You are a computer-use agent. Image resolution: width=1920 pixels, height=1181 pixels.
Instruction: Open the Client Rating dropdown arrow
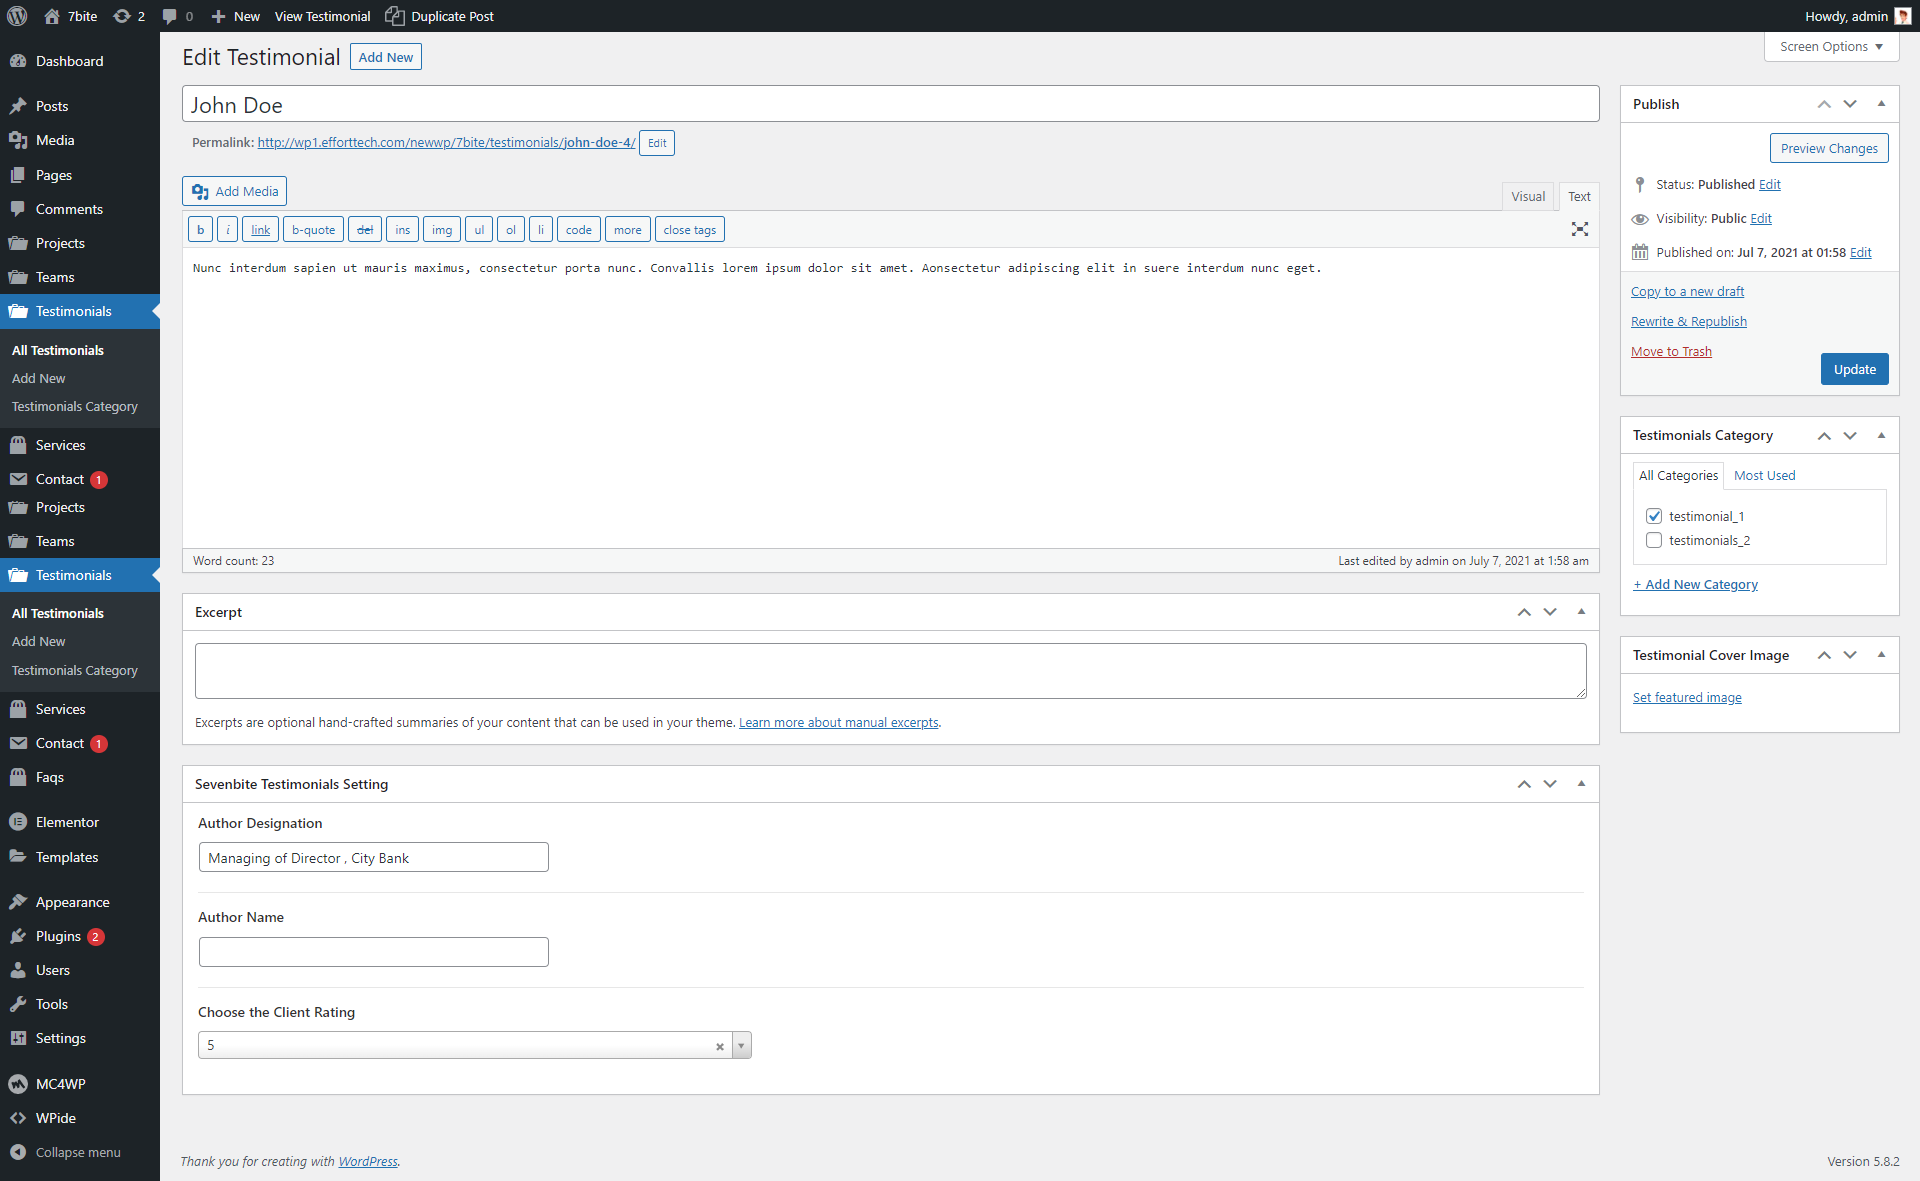pyautogui.click(x=741, y=1046)
